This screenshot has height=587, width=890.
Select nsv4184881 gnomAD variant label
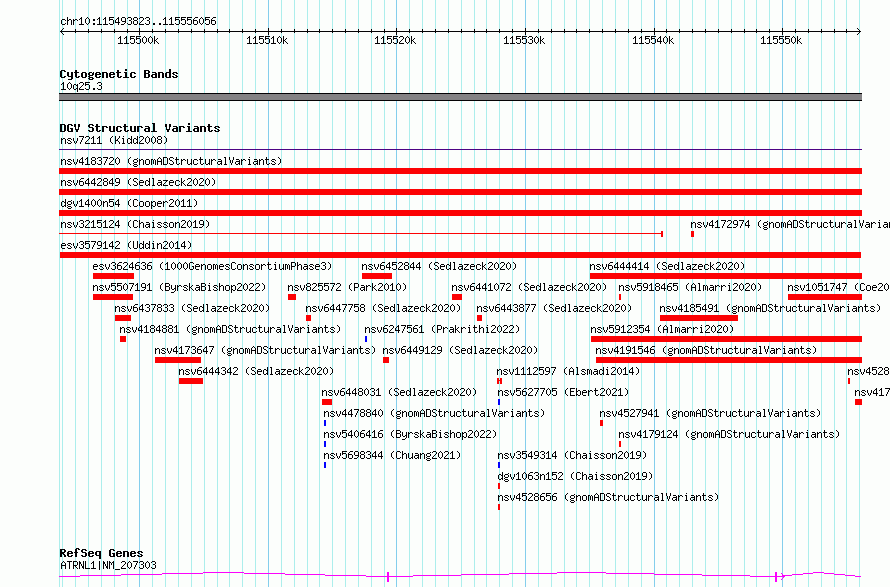click(230, 329)
